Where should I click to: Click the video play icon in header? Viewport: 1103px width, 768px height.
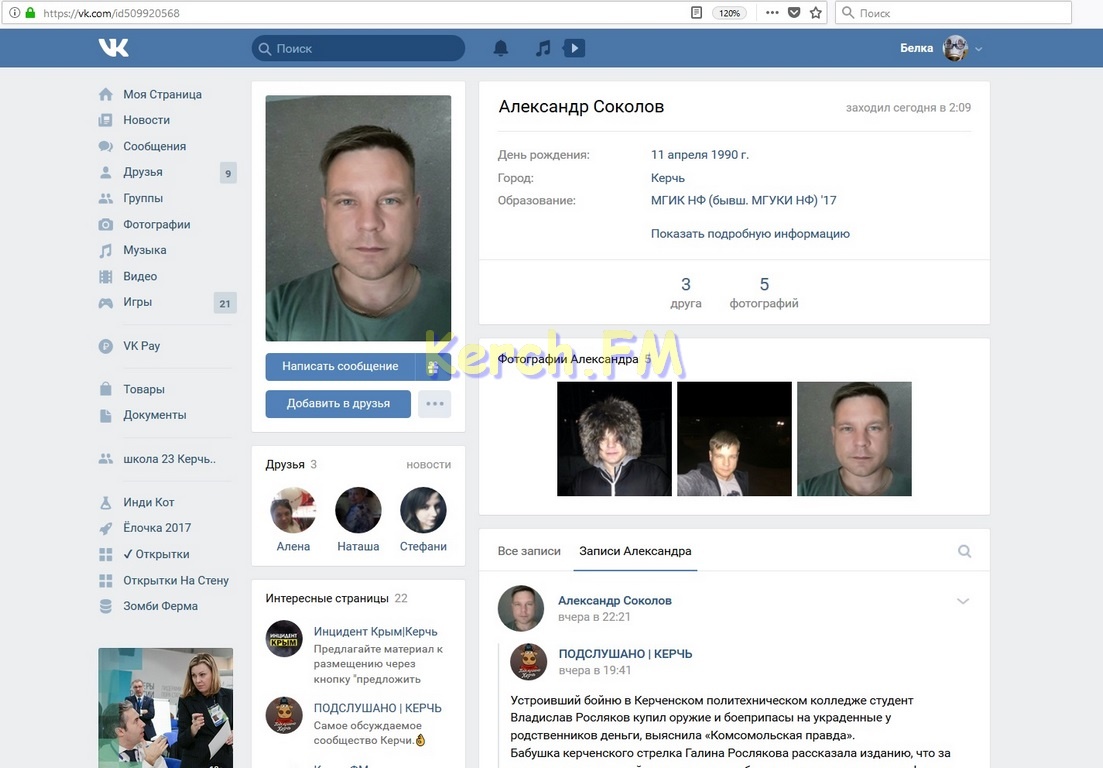(x=574, y=48)
